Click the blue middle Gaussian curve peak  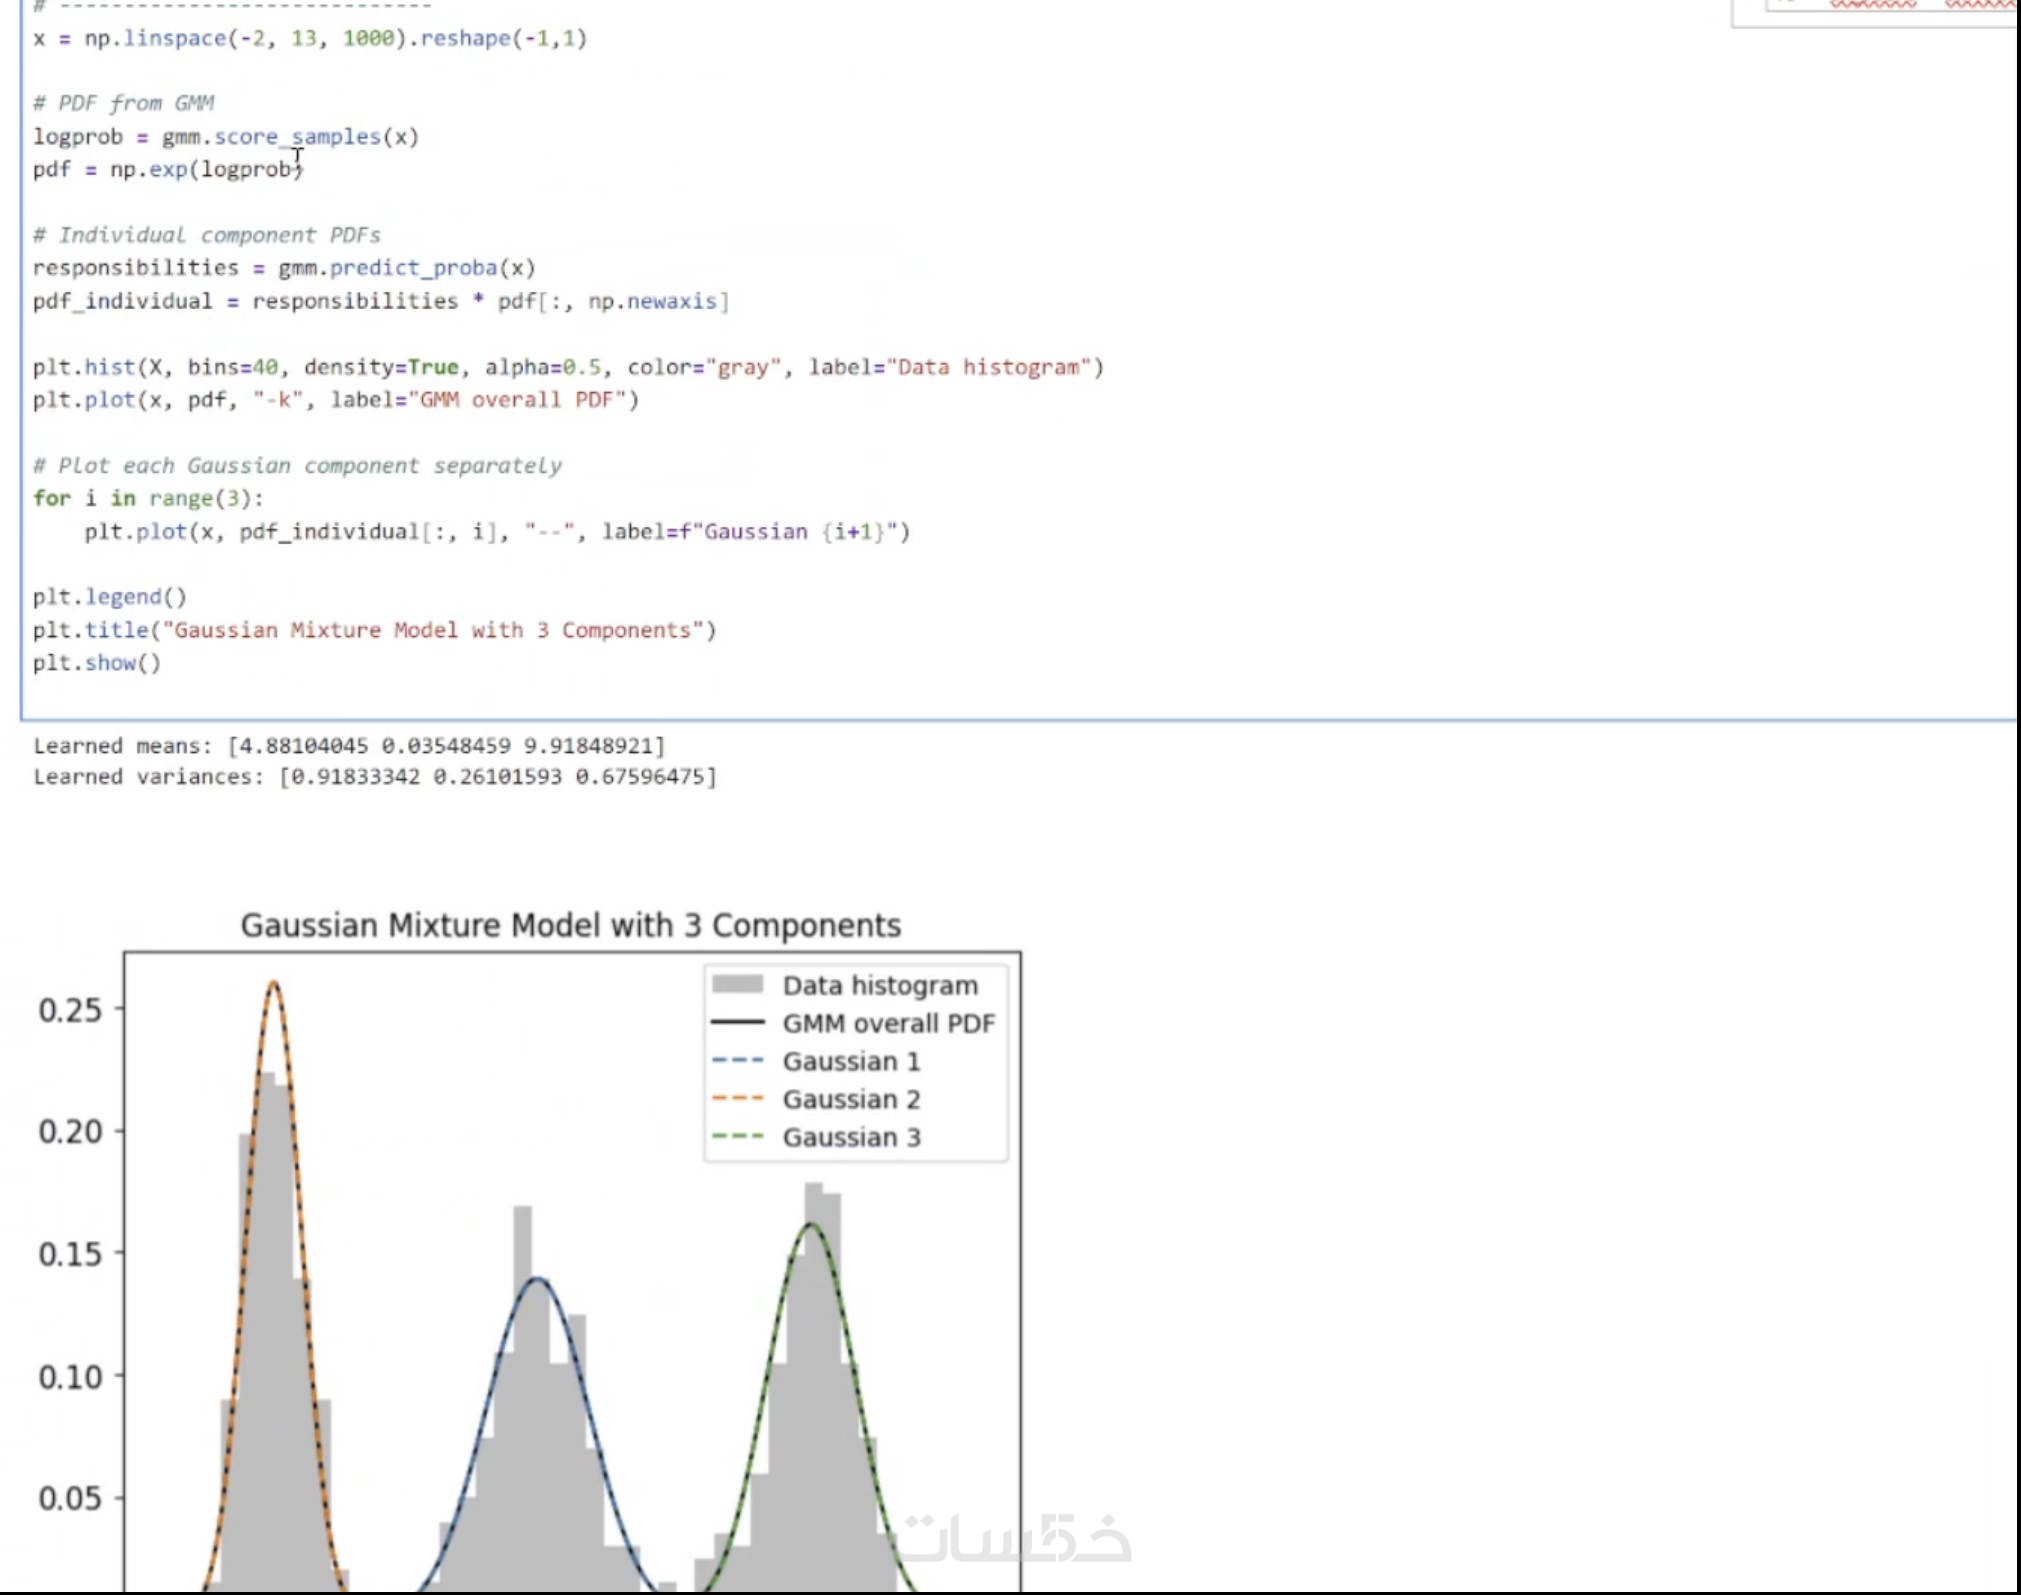pyautogui.click(x=538, y=1279)
